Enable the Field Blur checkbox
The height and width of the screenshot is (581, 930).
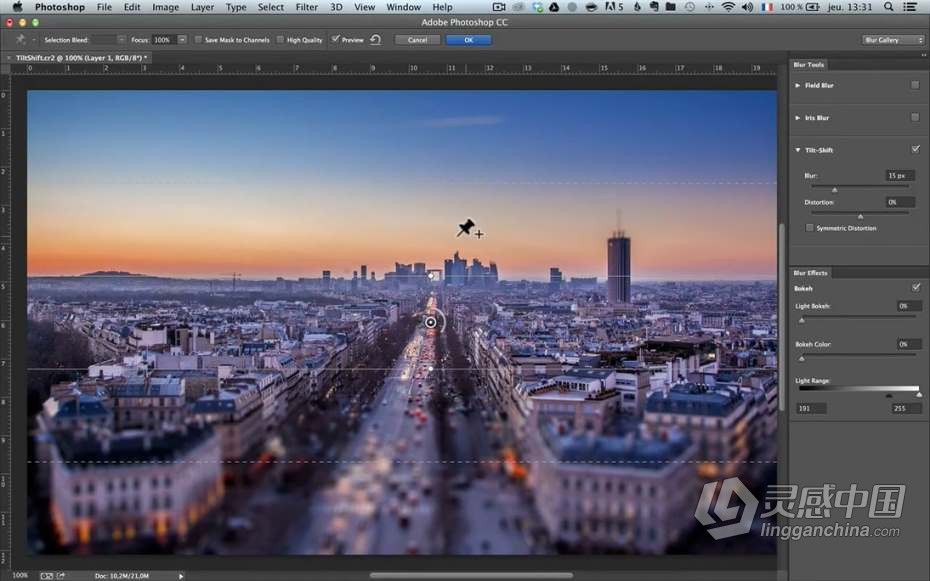pos(915,85)
